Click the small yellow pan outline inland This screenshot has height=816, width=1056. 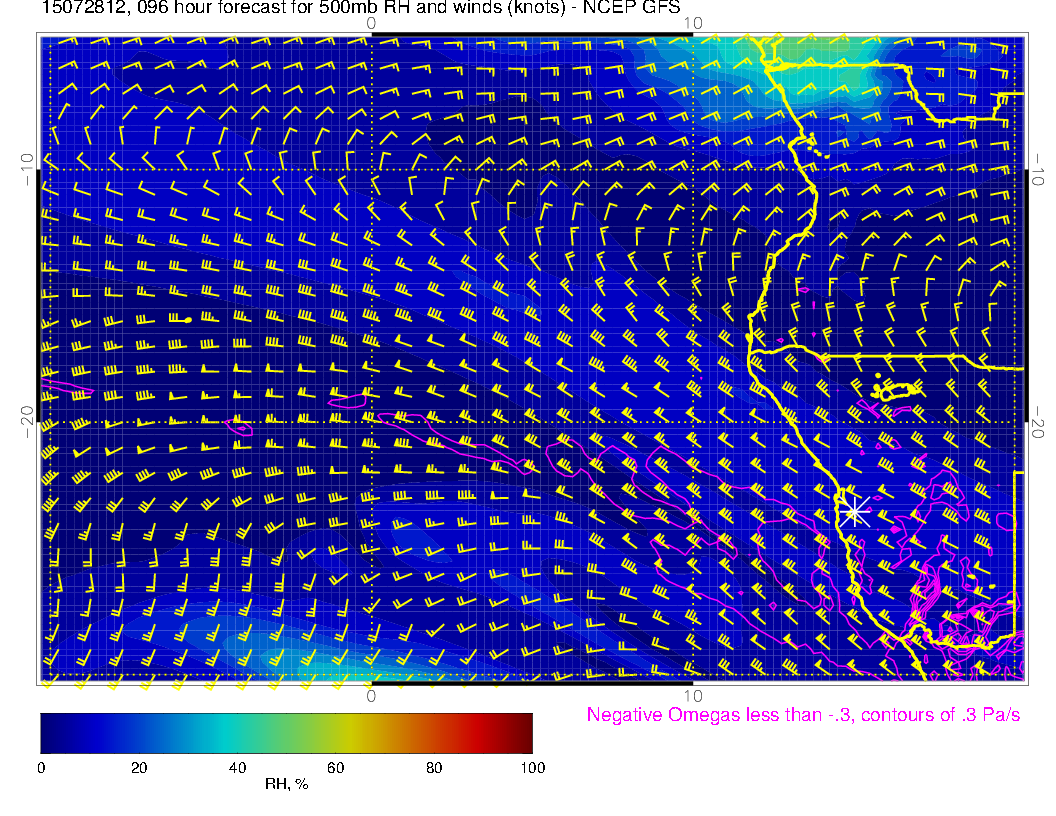click(897, 390)
